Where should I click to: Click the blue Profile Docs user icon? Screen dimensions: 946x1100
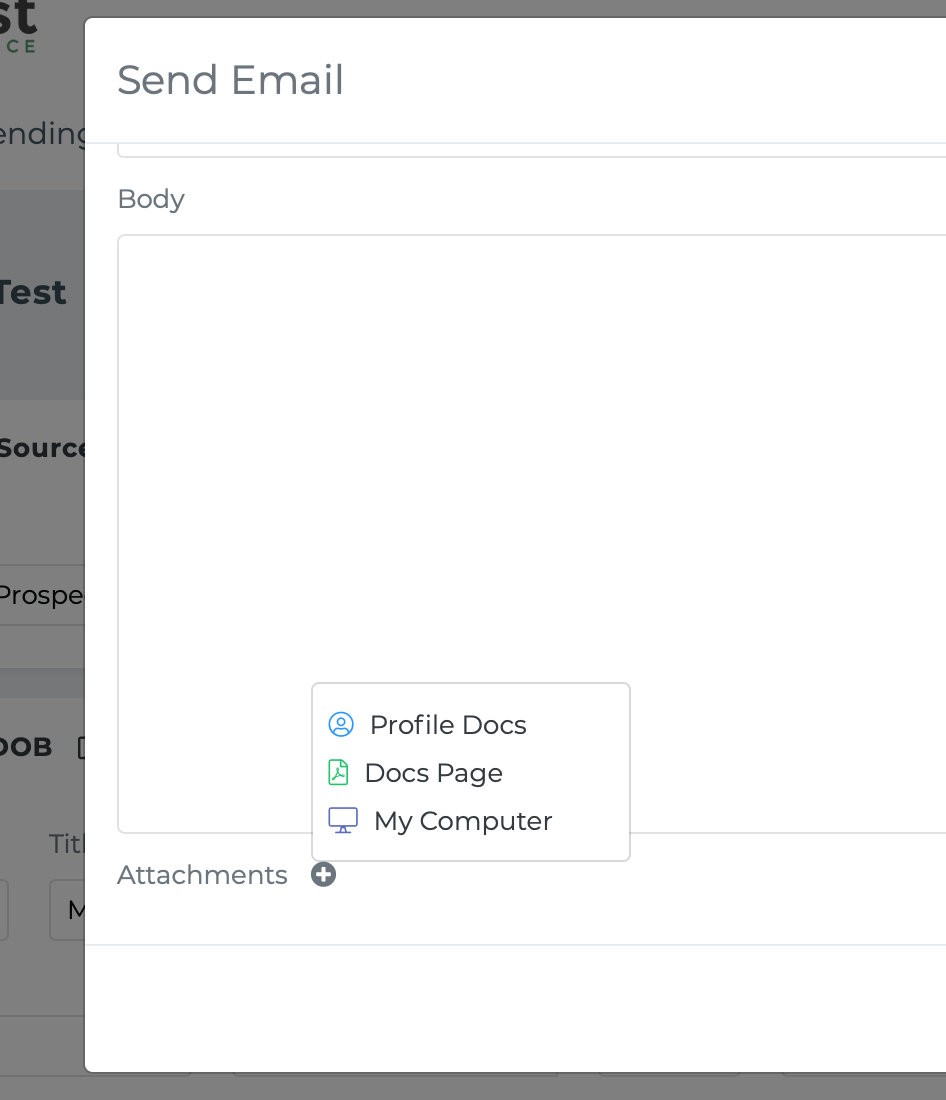[341, 725]
